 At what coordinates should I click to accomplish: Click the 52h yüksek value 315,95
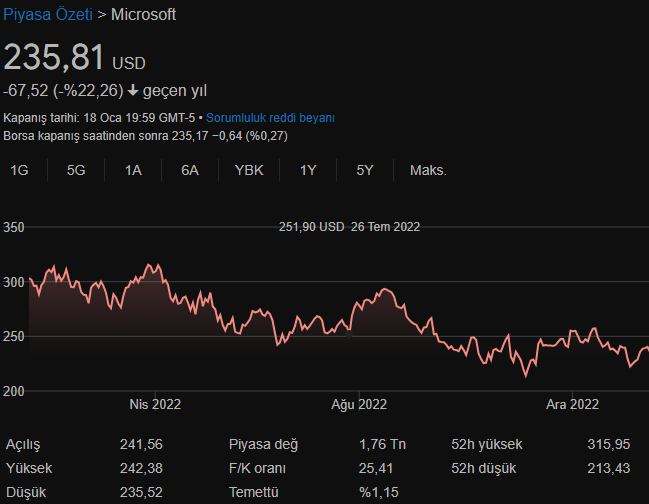click(x=609, y=444)
